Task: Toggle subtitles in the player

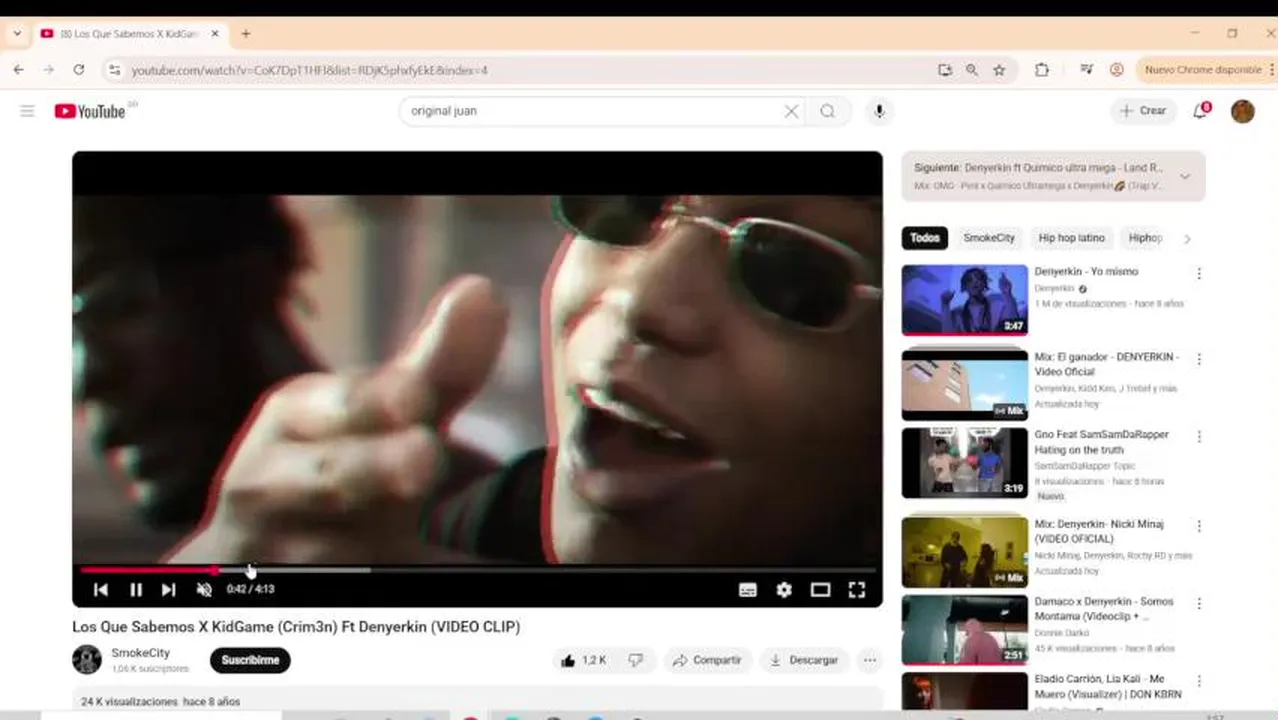Action: coord(748,590)
